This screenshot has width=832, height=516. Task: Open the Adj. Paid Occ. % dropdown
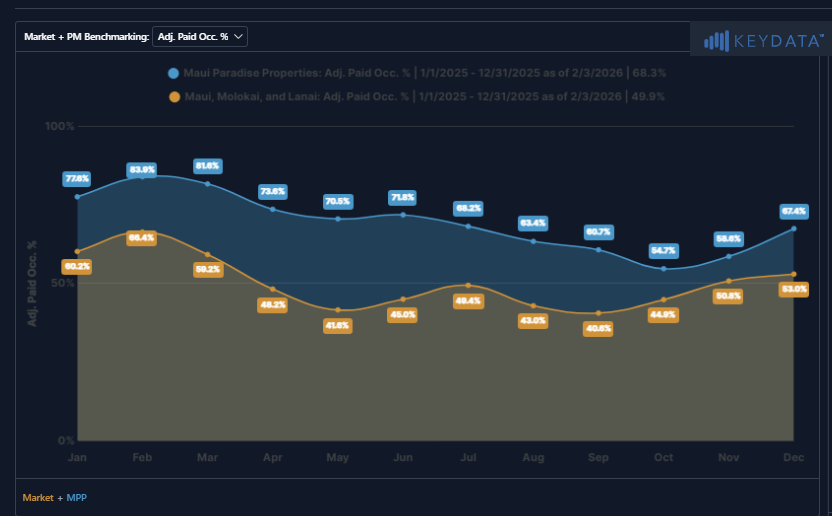click(x=201, y=37)
